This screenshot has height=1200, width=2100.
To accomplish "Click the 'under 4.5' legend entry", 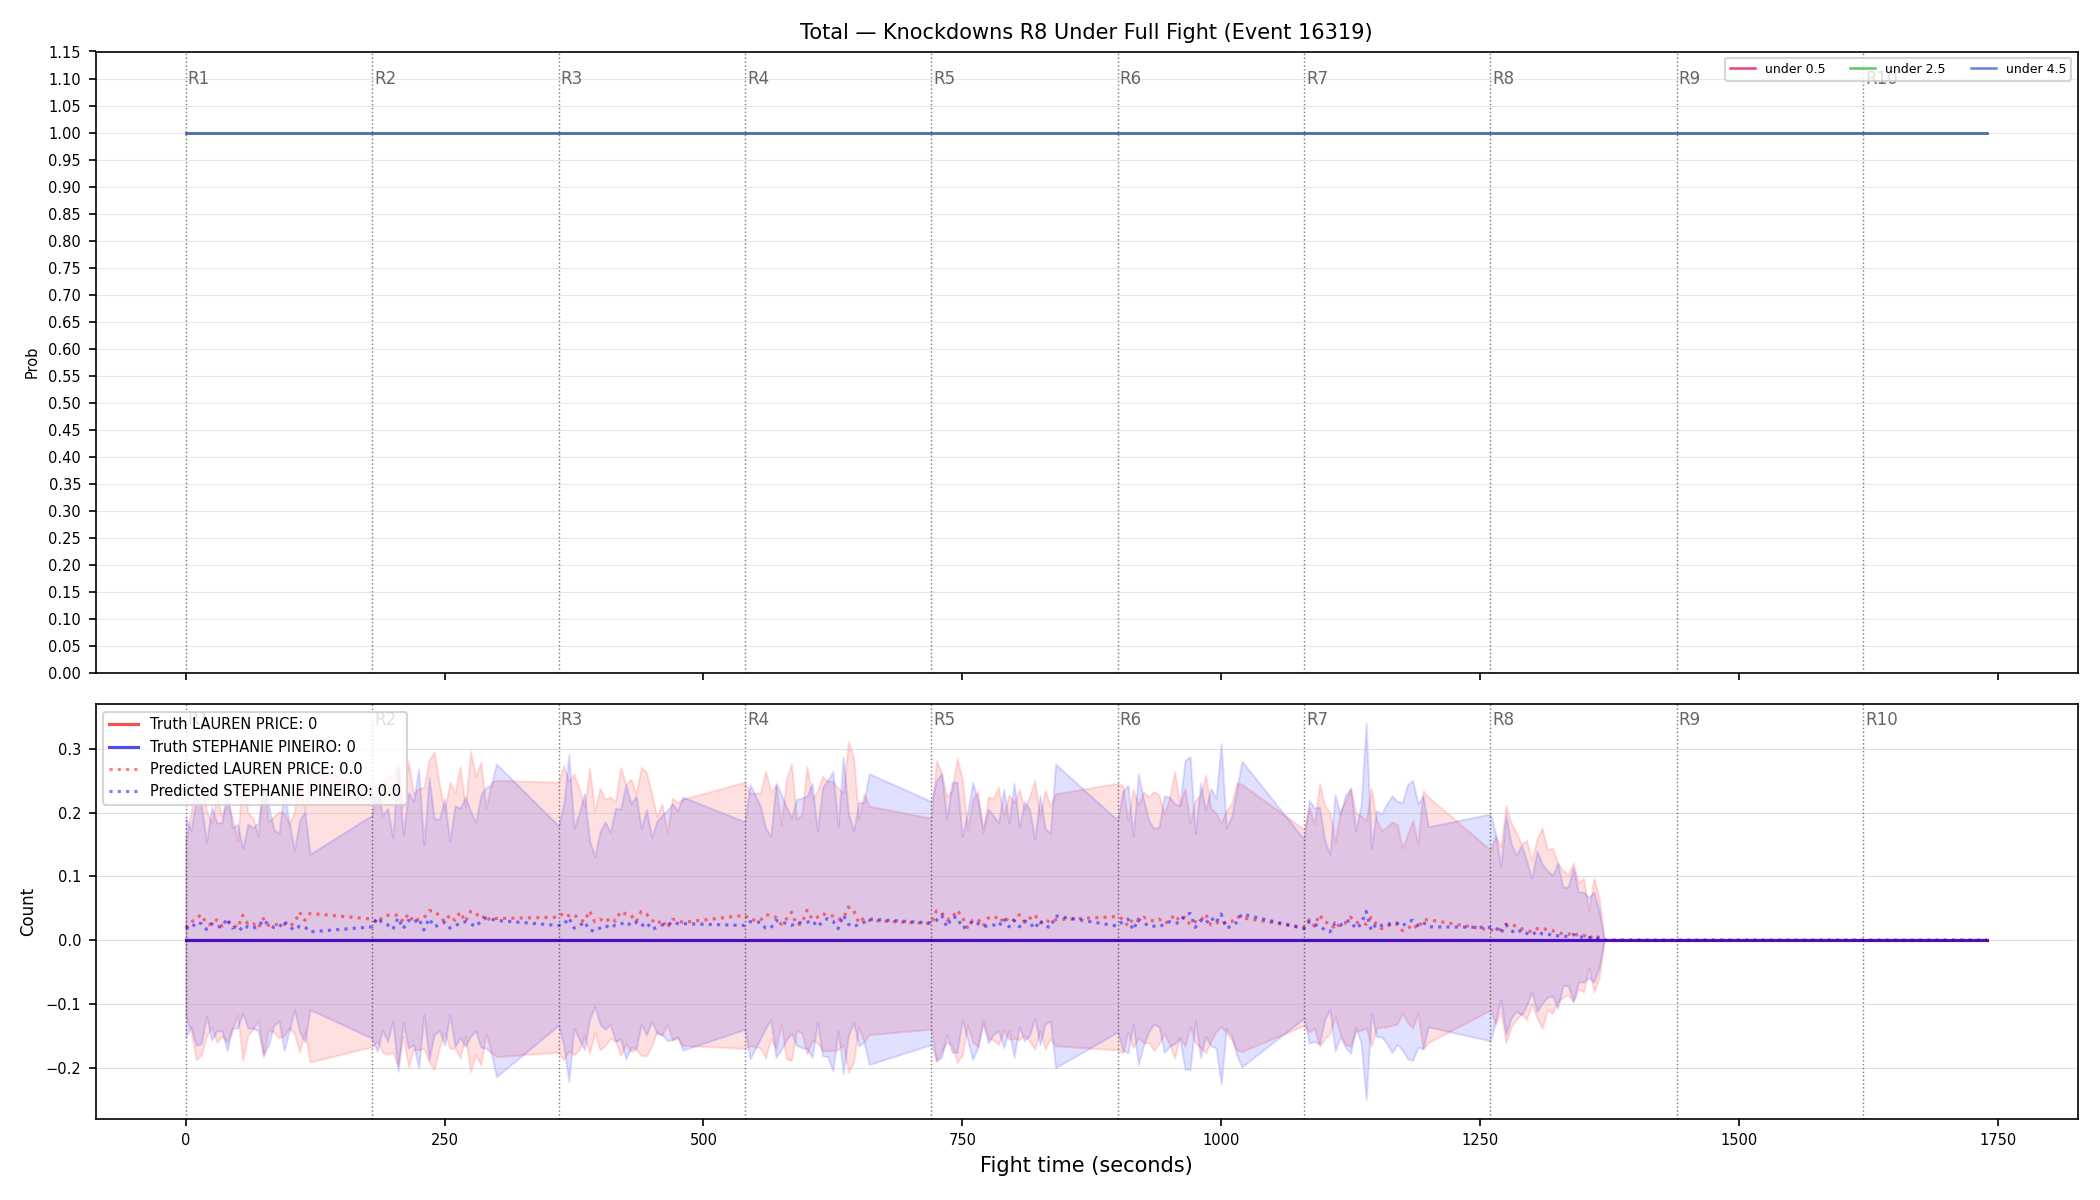I will (2018, 69).
